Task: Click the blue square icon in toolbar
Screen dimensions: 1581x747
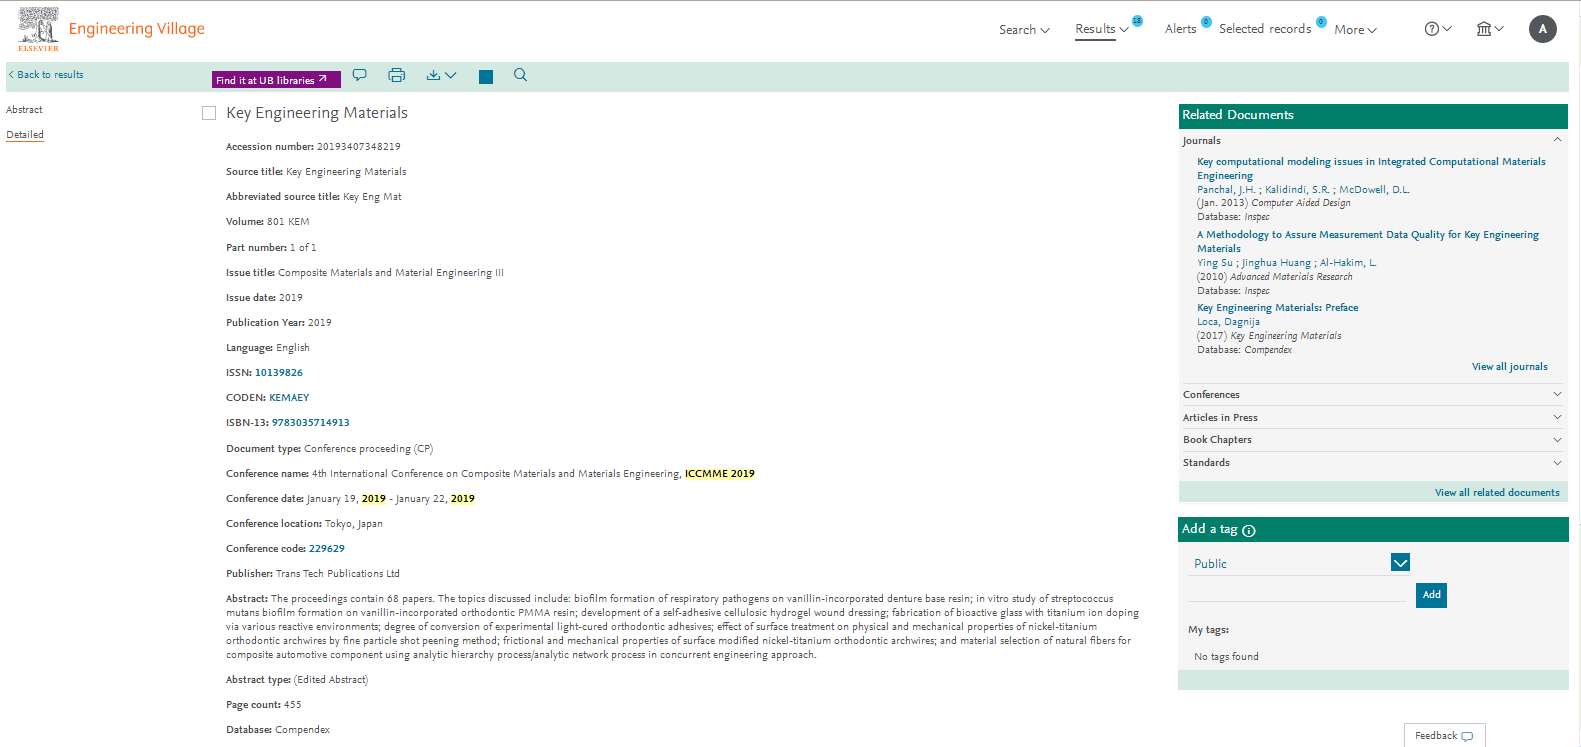Action: tap(486, 77)
